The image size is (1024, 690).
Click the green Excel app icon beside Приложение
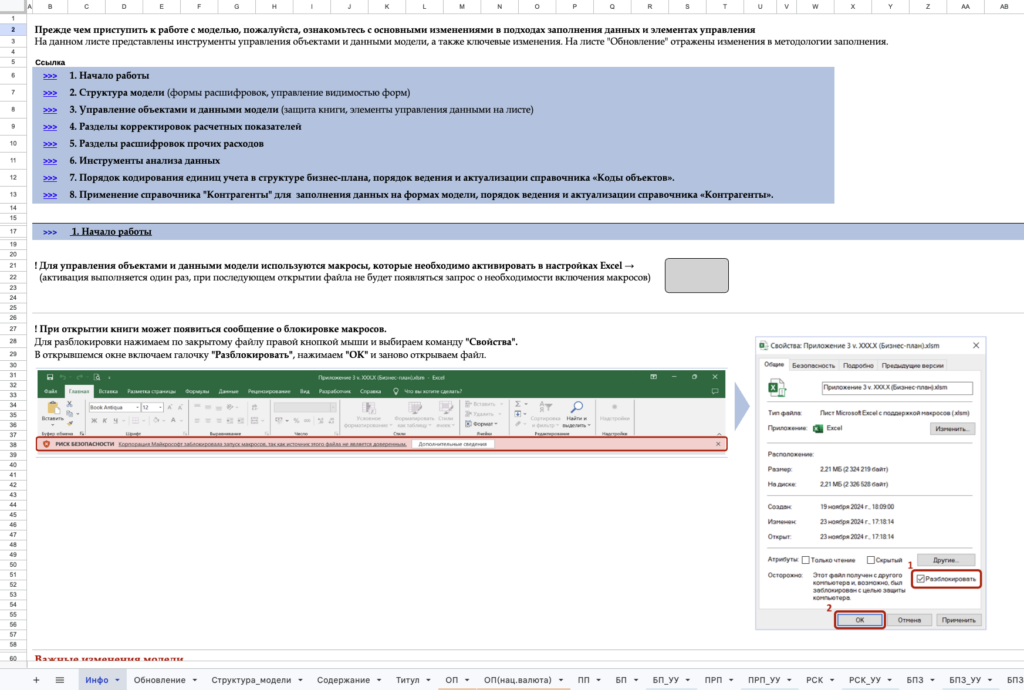pyautogui.click(x=818, y=428)
